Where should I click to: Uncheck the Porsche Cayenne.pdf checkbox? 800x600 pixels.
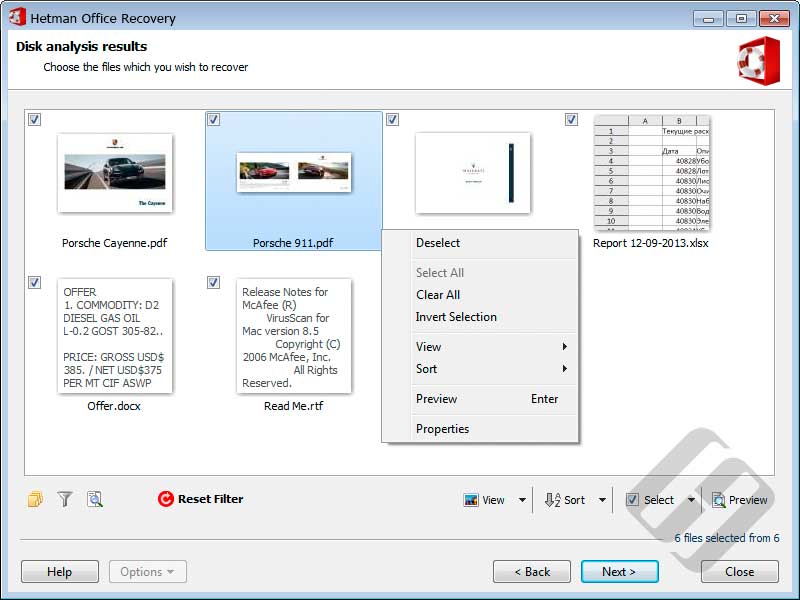[34, 119]
